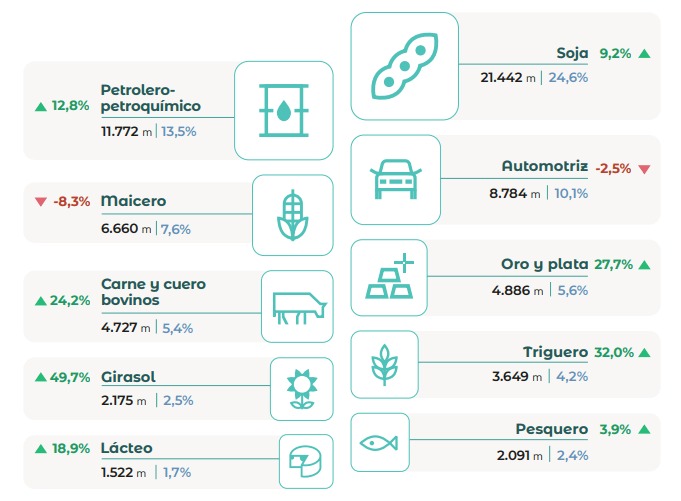
Task: Click the corn cob icon
Action: (292, 215)
